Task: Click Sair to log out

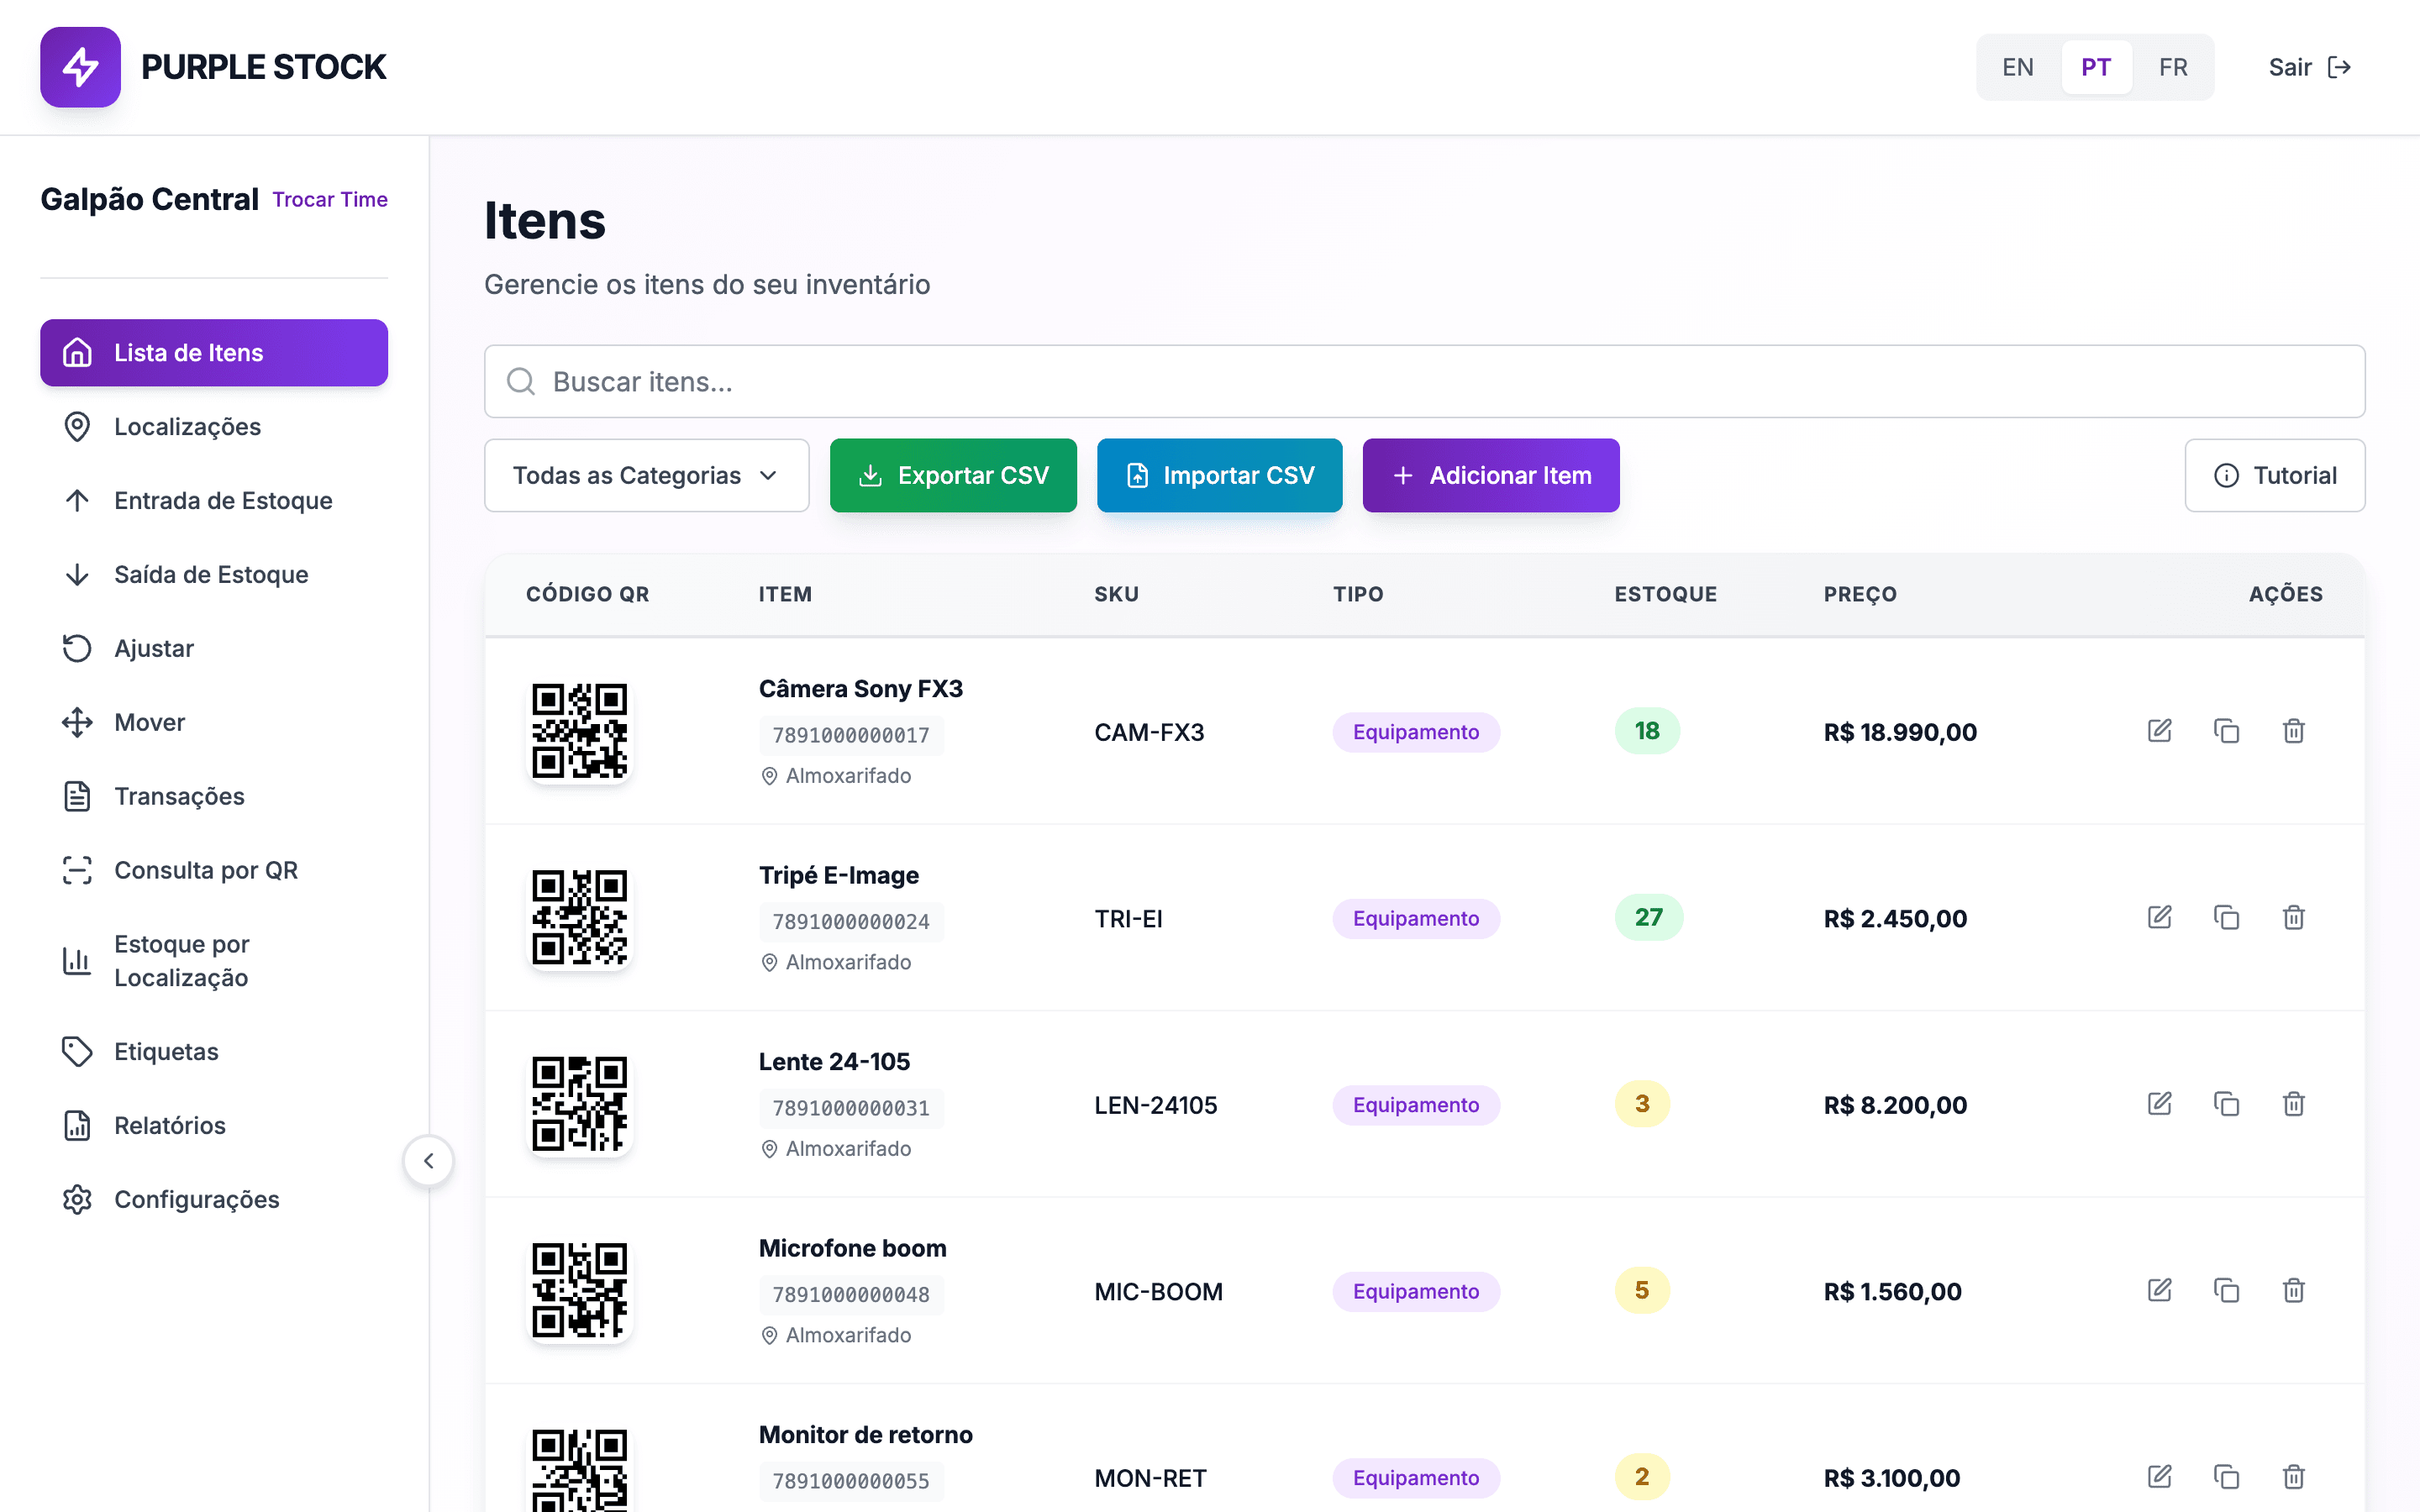Action: coord(2309,67)
